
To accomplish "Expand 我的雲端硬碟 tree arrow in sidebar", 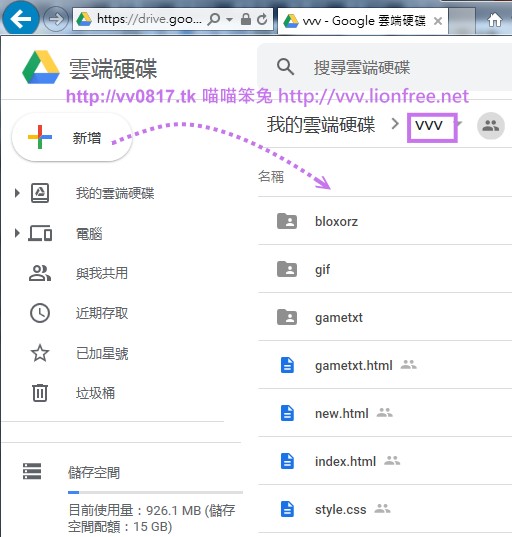I will 17,193.
